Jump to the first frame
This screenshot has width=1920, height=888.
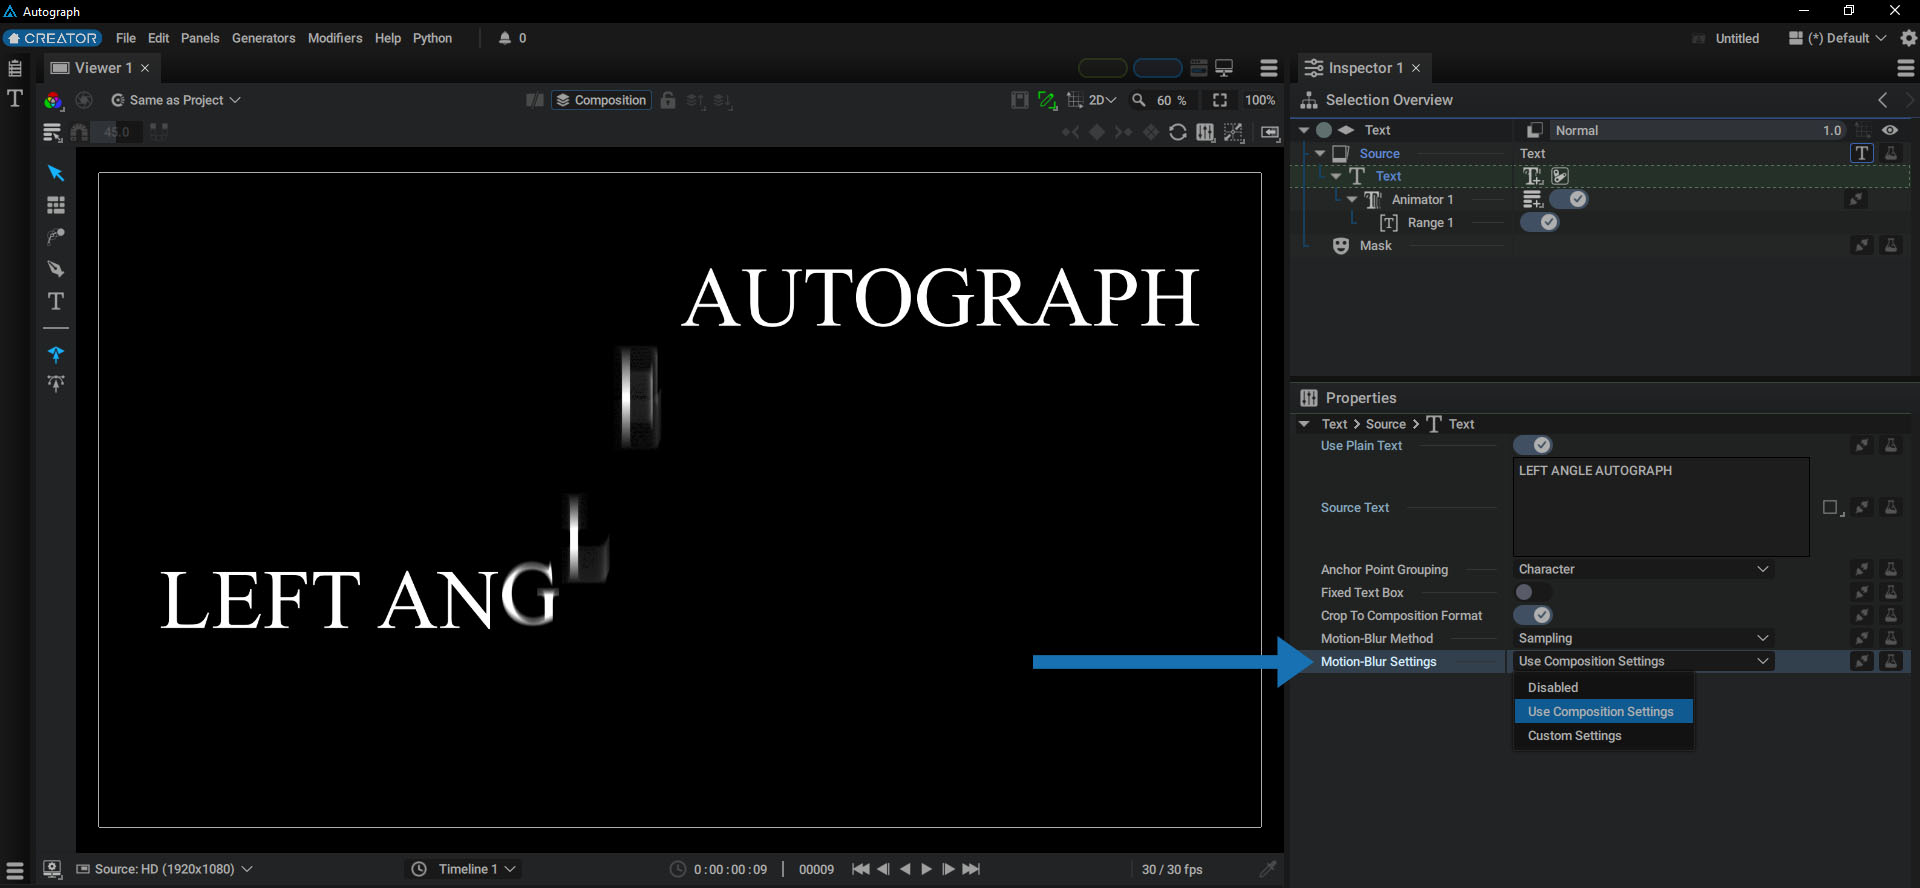tap(860, 869)
